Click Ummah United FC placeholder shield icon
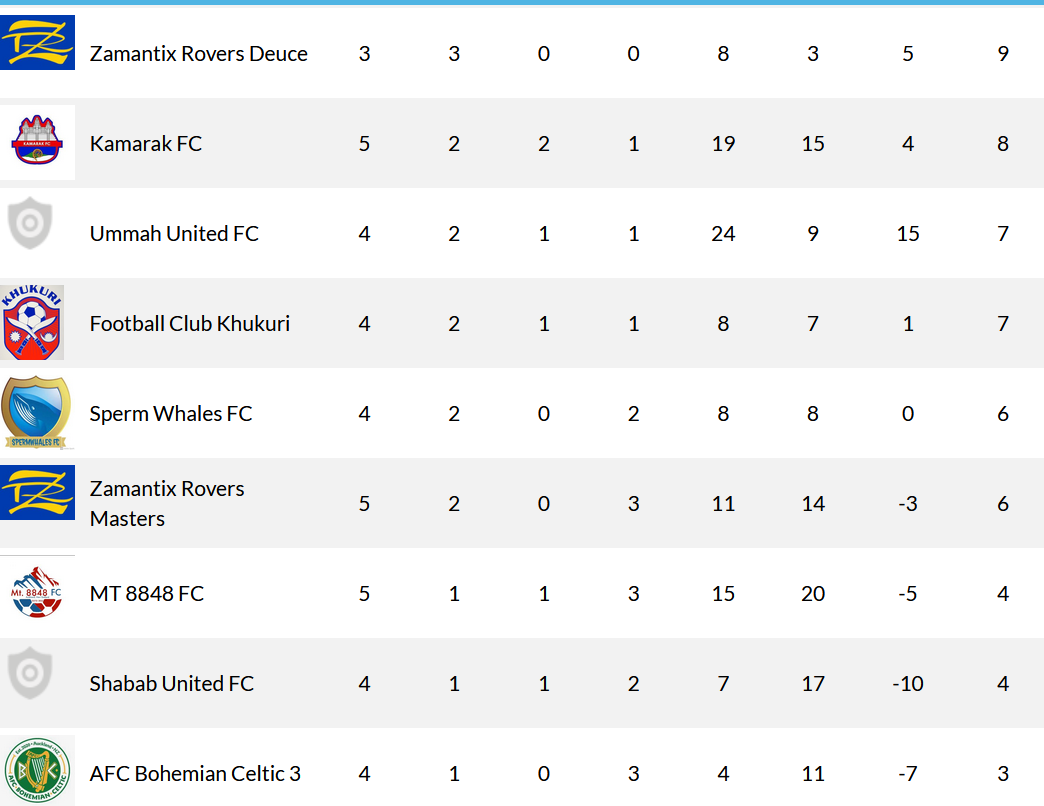 tap(30, 223)
